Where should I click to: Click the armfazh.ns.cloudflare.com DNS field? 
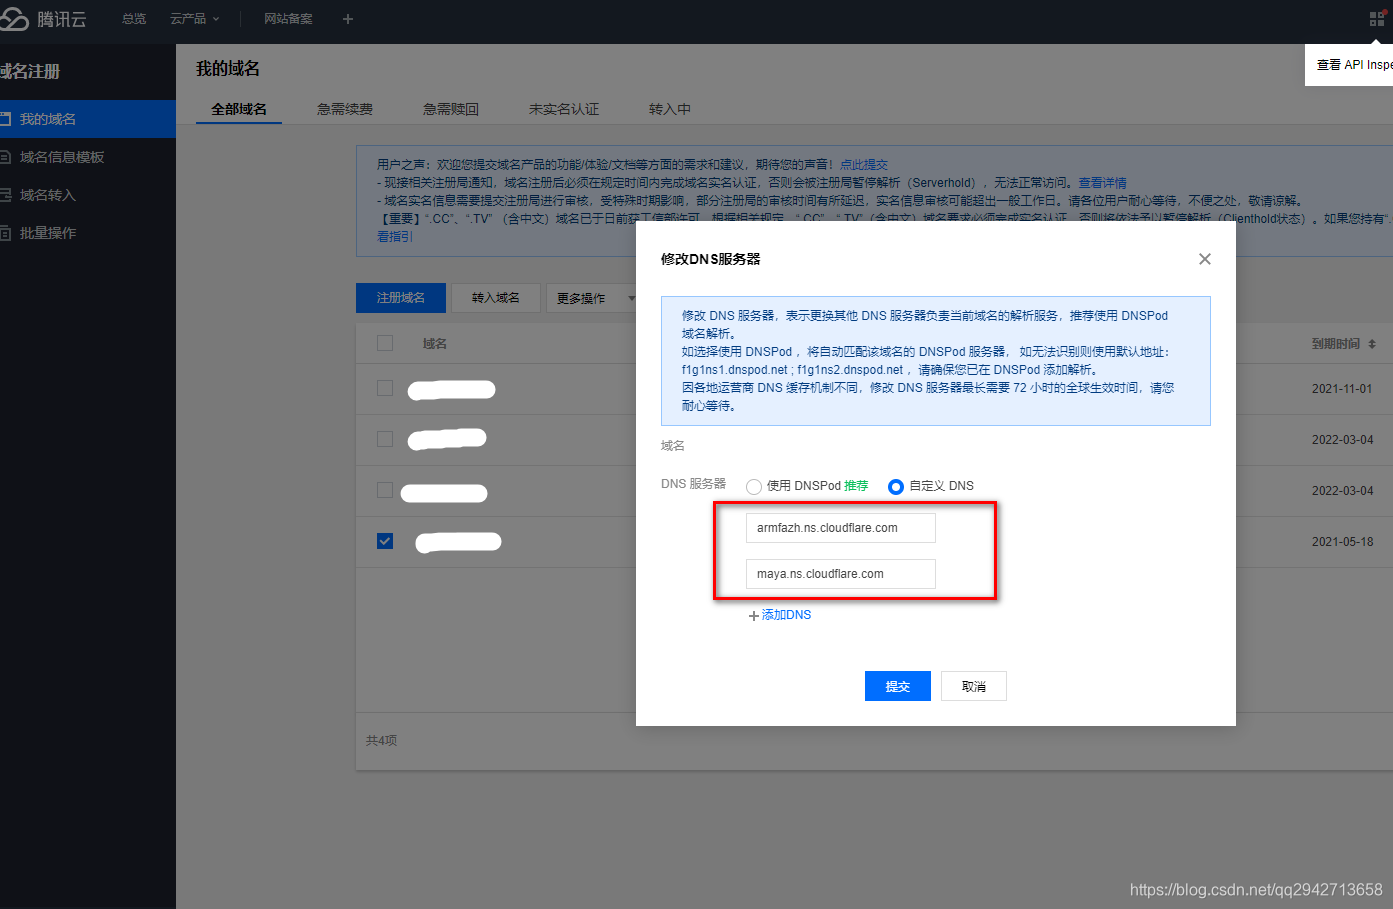(x=841, y=528)
